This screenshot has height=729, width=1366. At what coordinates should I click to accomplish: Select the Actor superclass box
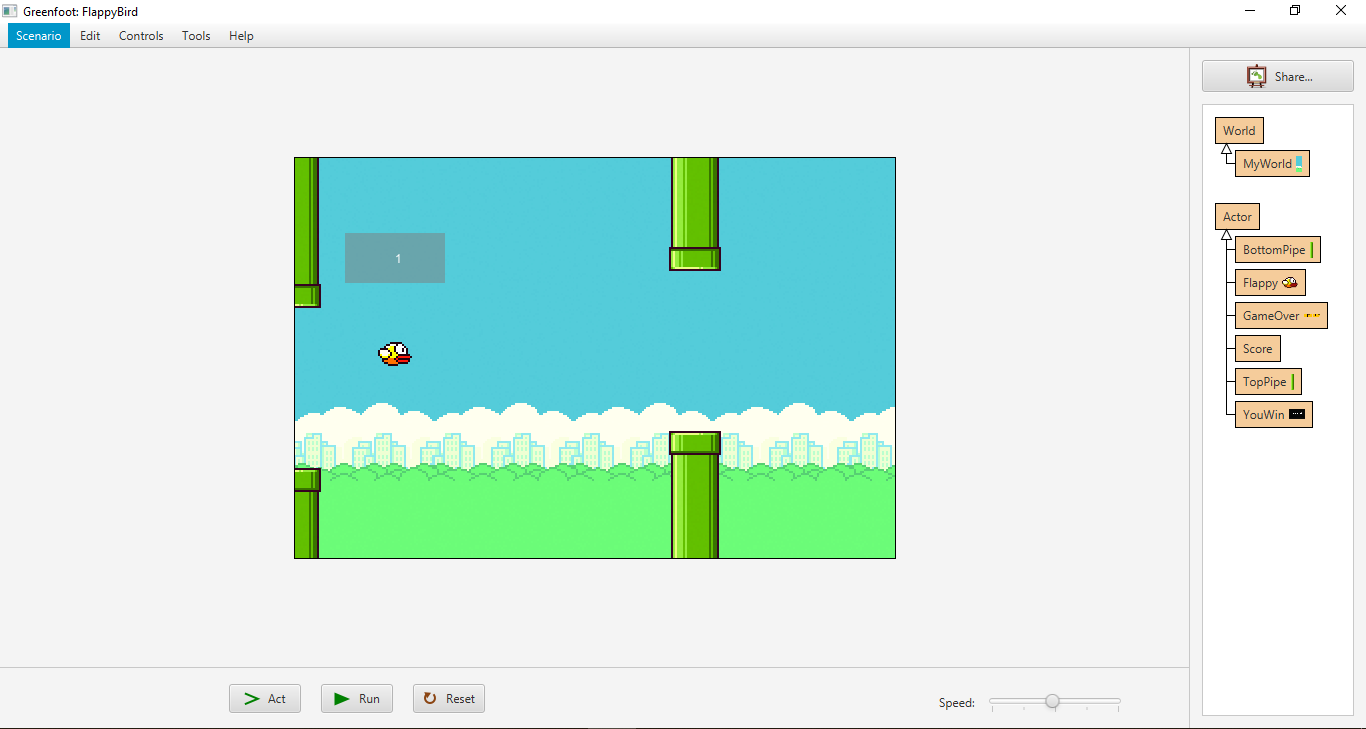coord(1237,216)
